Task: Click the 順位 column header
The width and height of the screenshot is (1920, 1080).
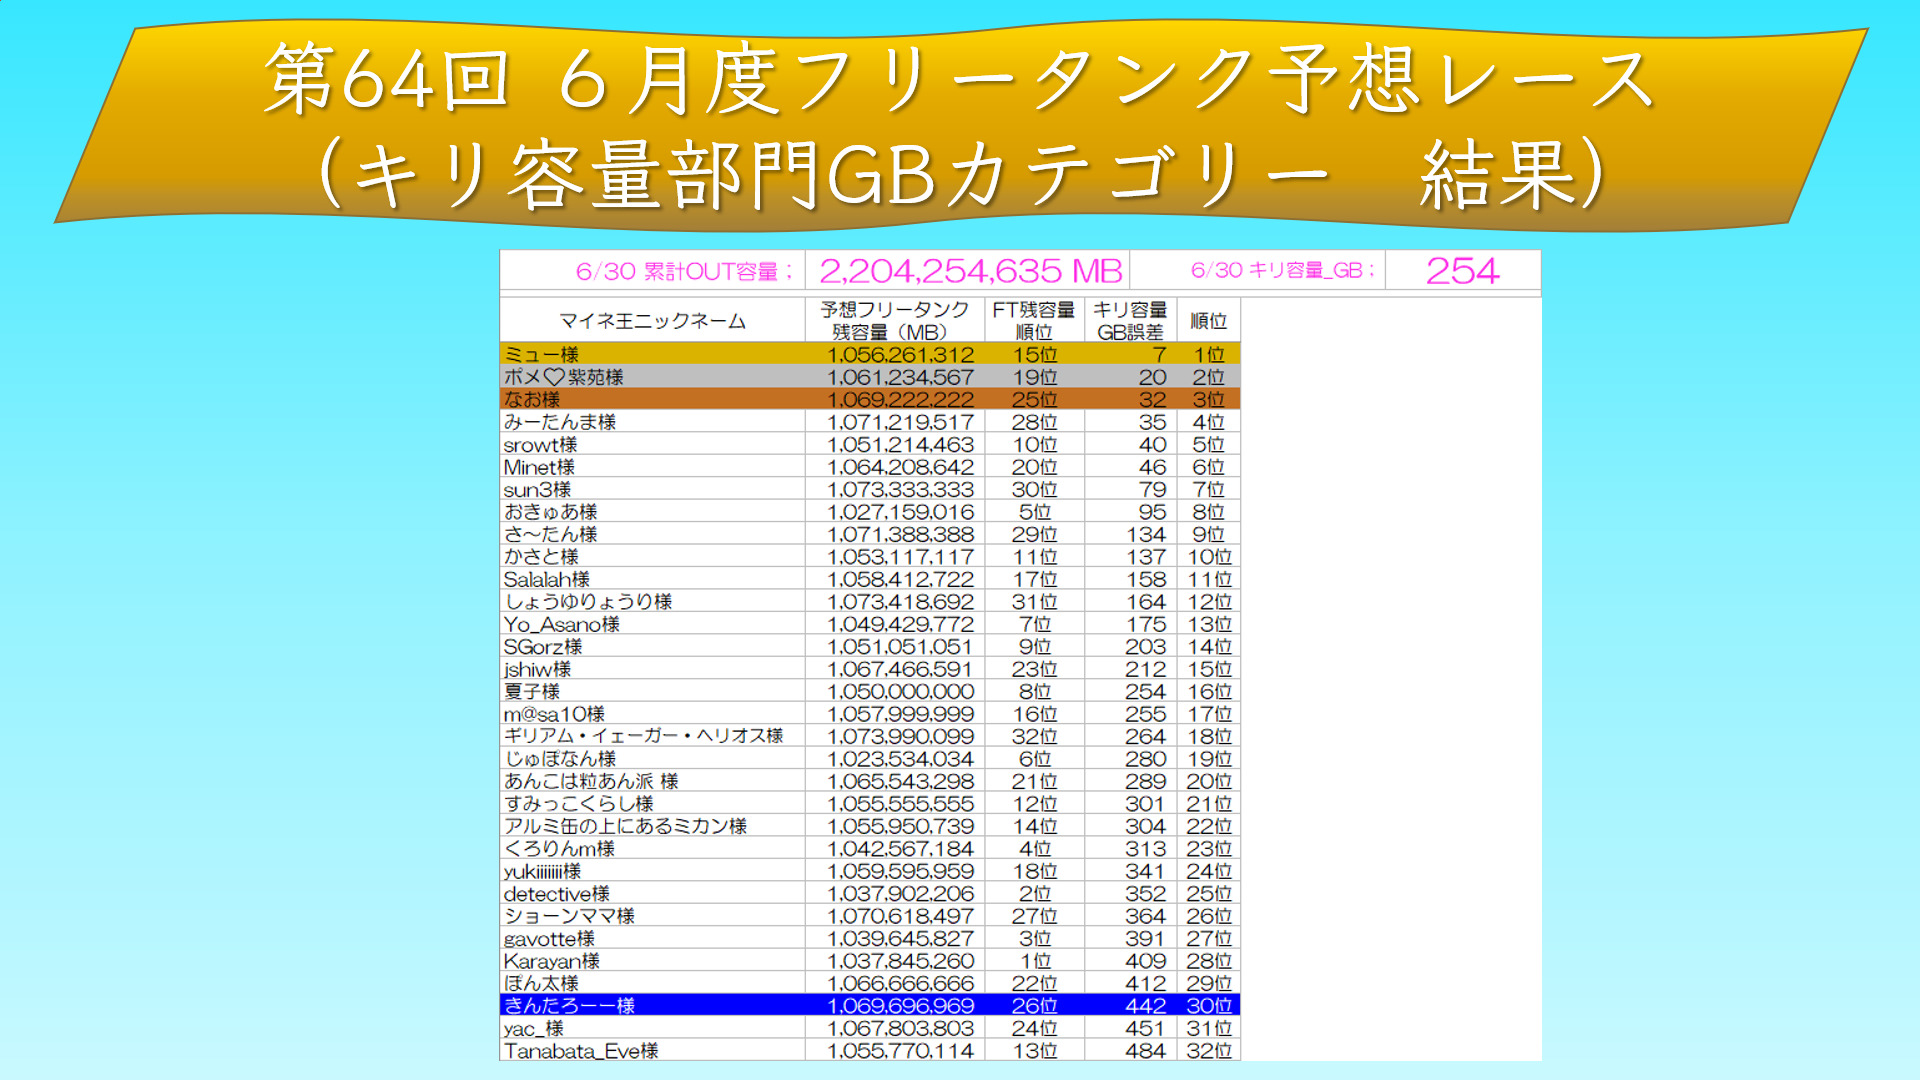Action: point(1208,321)
